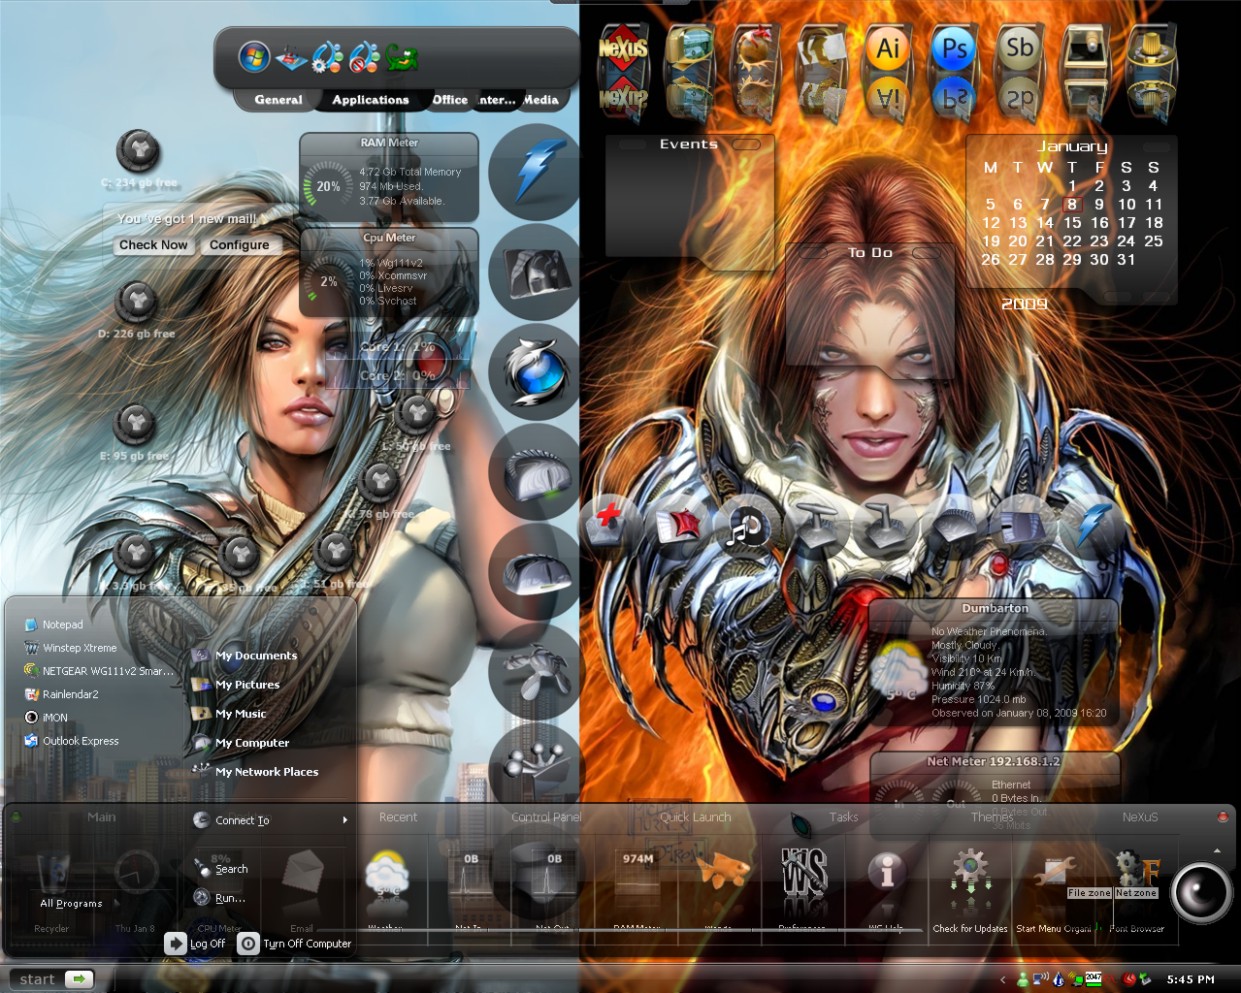
Task: Open the WS Help info icon
Action: point(886,871)
